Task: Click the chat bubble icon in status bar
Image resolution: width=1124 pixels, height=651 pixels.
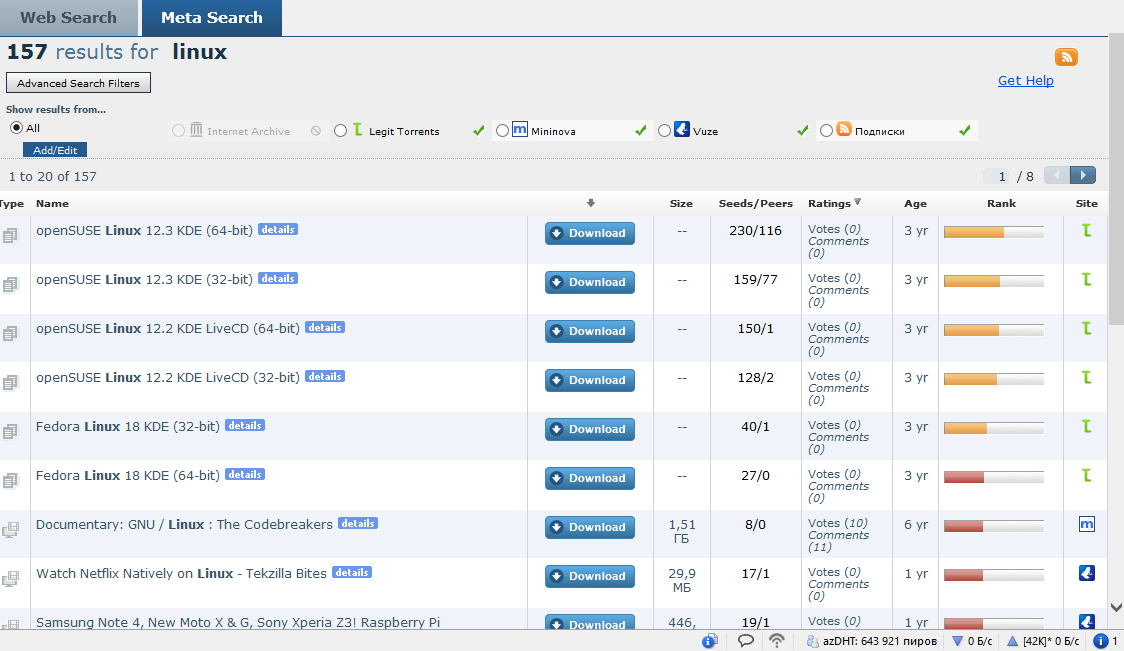Action: [746, 641]
